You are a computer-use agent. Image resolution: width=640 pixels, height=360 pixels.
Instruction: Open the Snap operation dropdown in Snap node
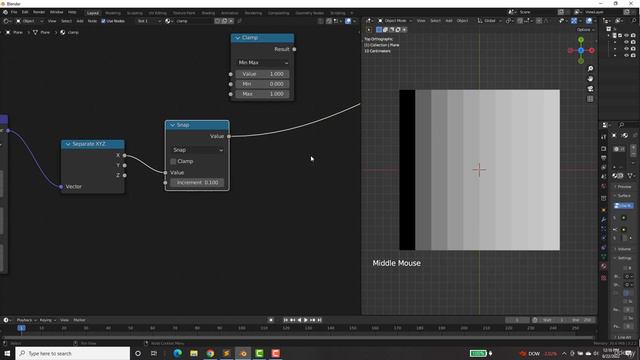(197, 150)
